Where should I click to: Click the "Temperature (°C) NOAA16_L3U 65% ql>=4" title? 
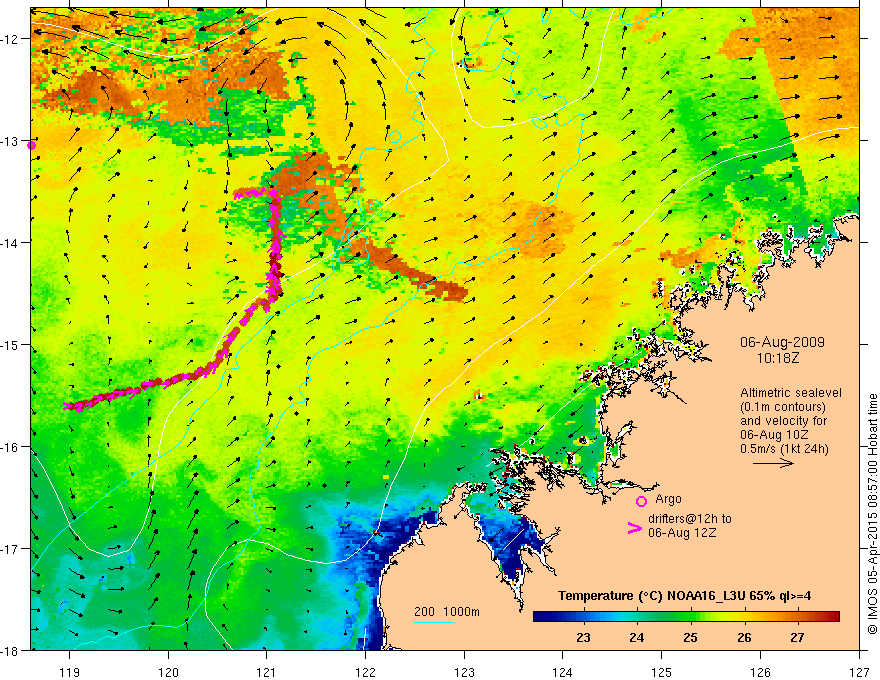click(x=684, y=596)
